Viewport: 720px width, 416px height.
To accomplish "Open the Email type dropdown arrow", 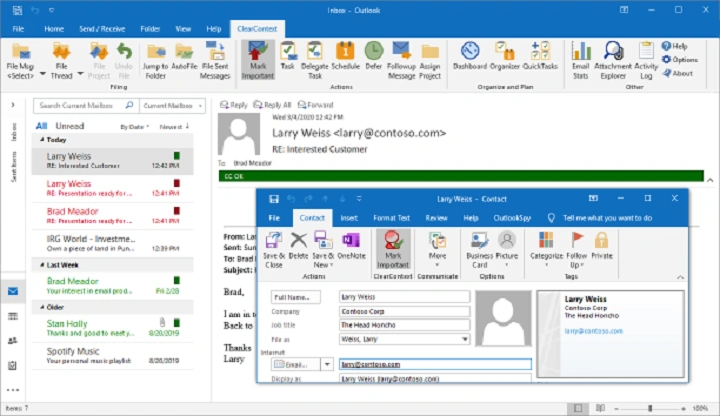I will click(327, 365).
